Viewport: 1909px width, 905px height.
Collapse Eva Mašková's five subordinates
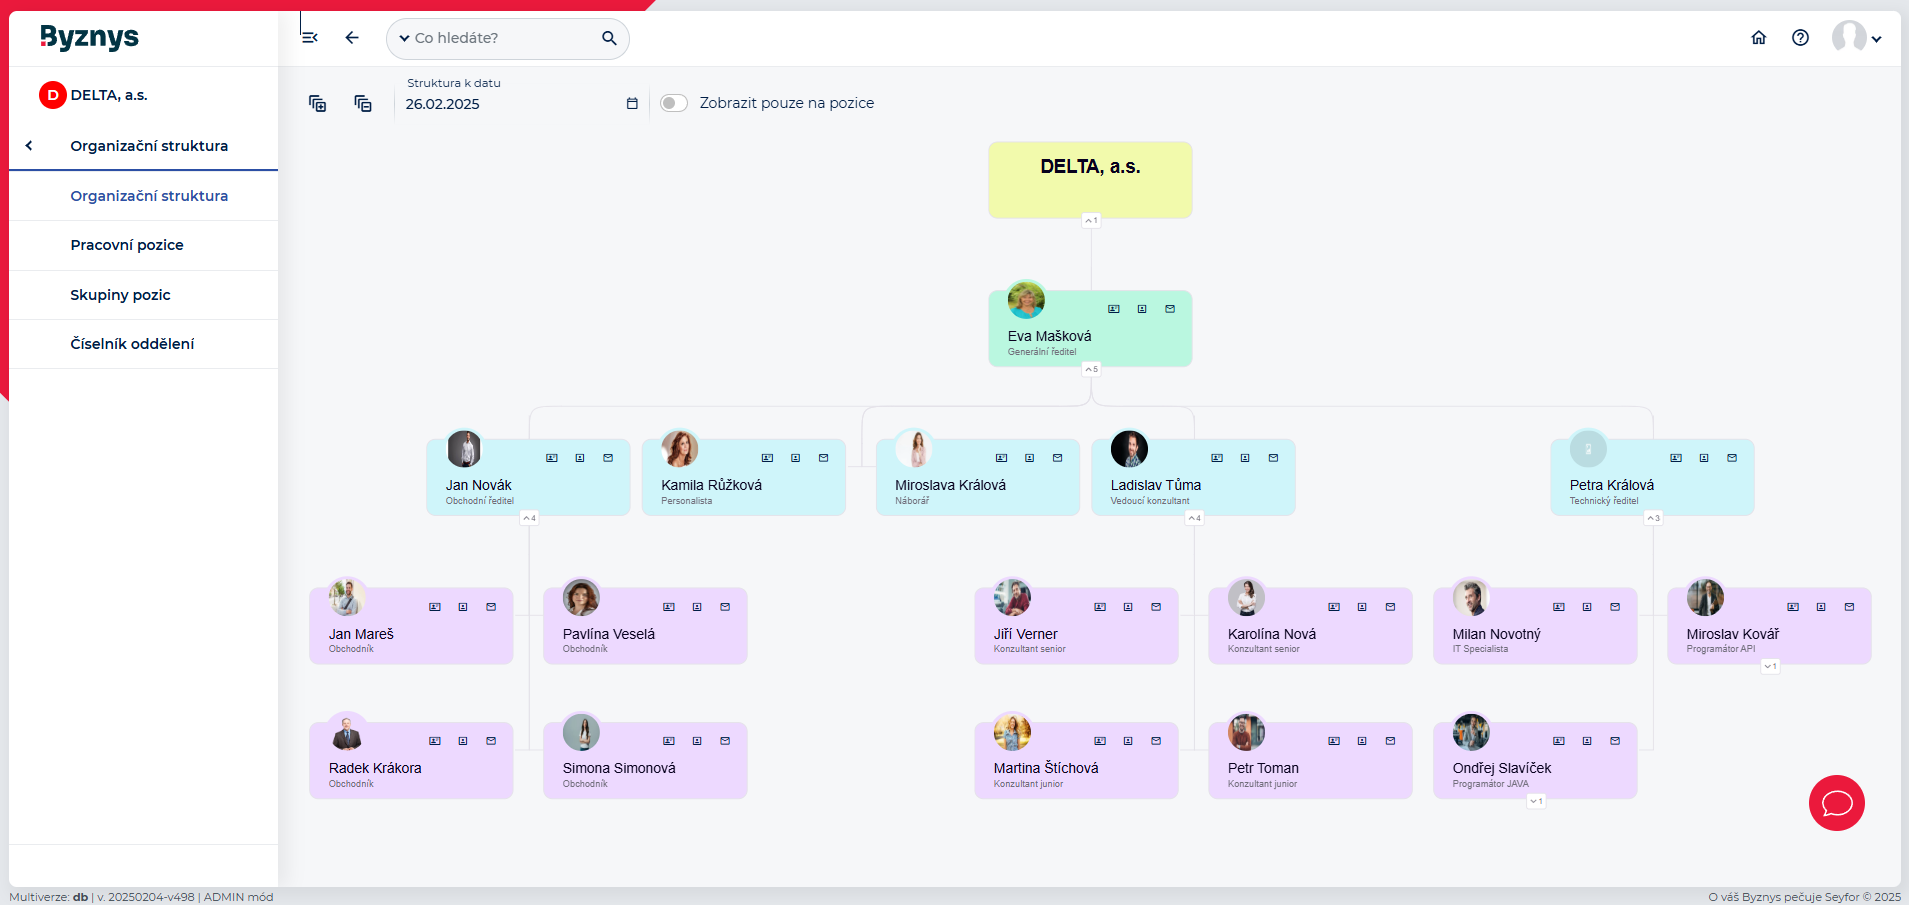coord(1091,369)
